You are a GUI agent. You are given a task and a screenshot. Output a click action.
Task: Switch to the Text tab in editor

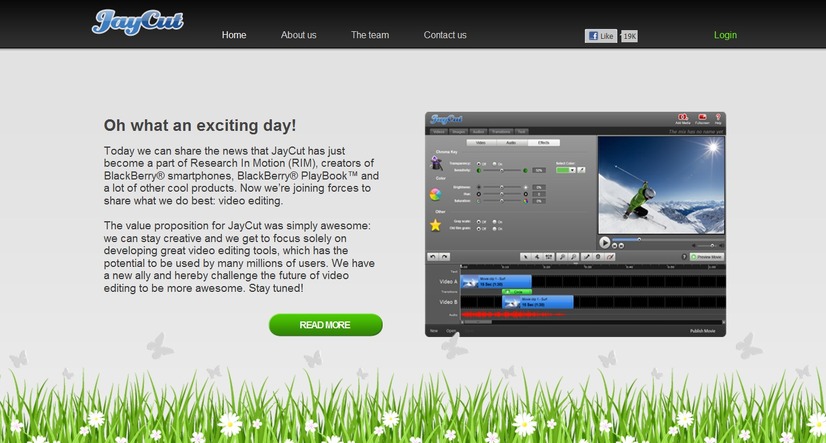point(522,131)
